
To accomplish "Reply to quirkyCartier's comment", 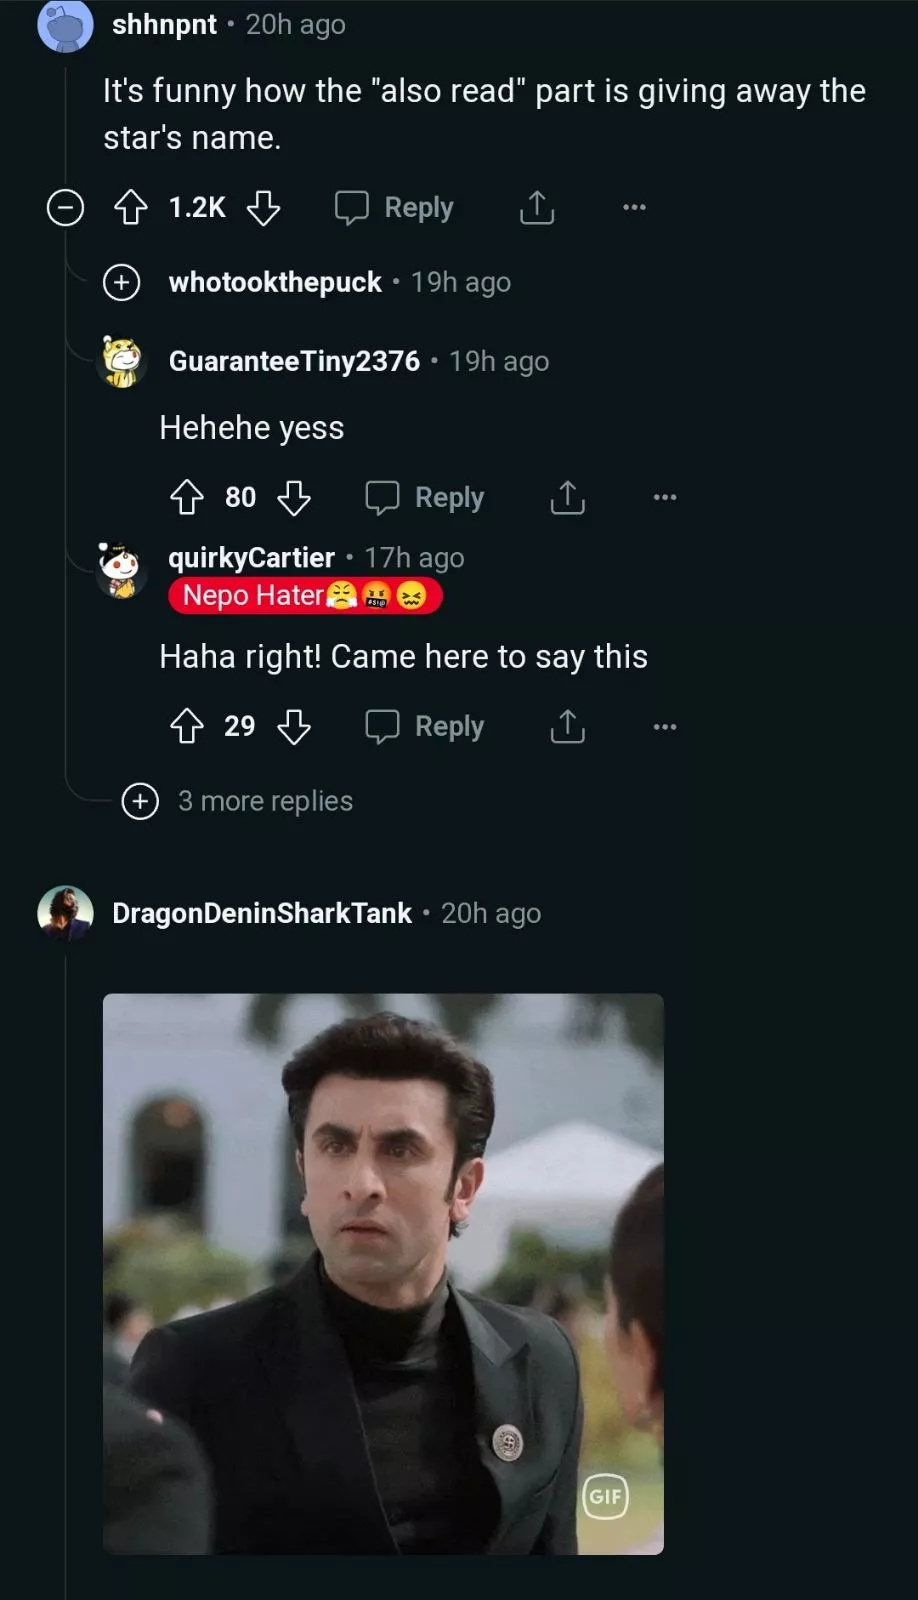I will point(425,727).
